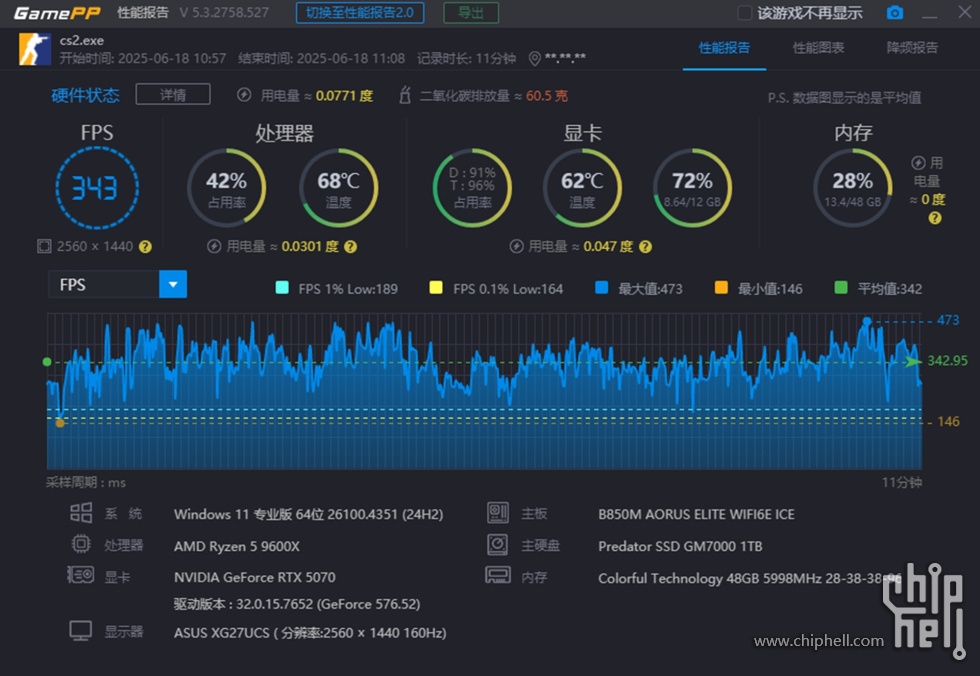This screenshot has height=676, width=980.
Task: Click the 采样周期 : ms label
Action: click(x=86, y=482)
